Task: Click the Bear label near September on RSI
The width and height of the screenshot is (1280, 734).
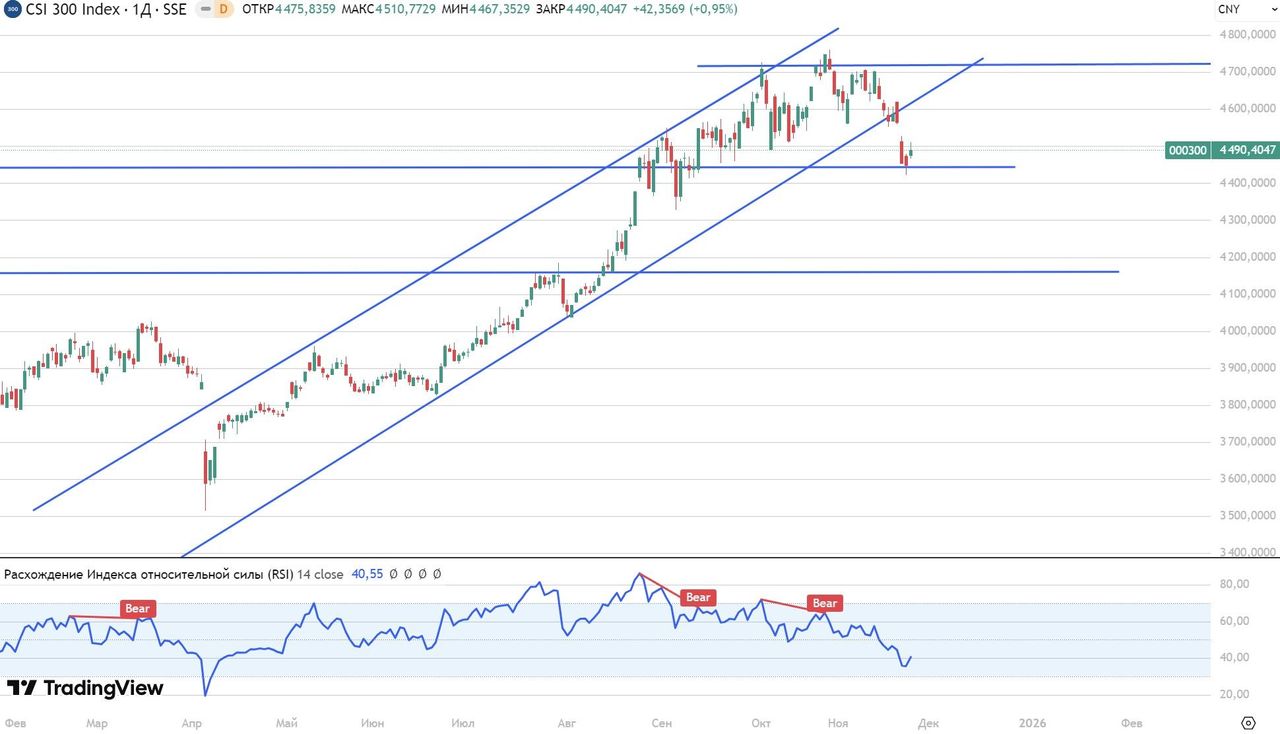Action: (x=697, y=598)
